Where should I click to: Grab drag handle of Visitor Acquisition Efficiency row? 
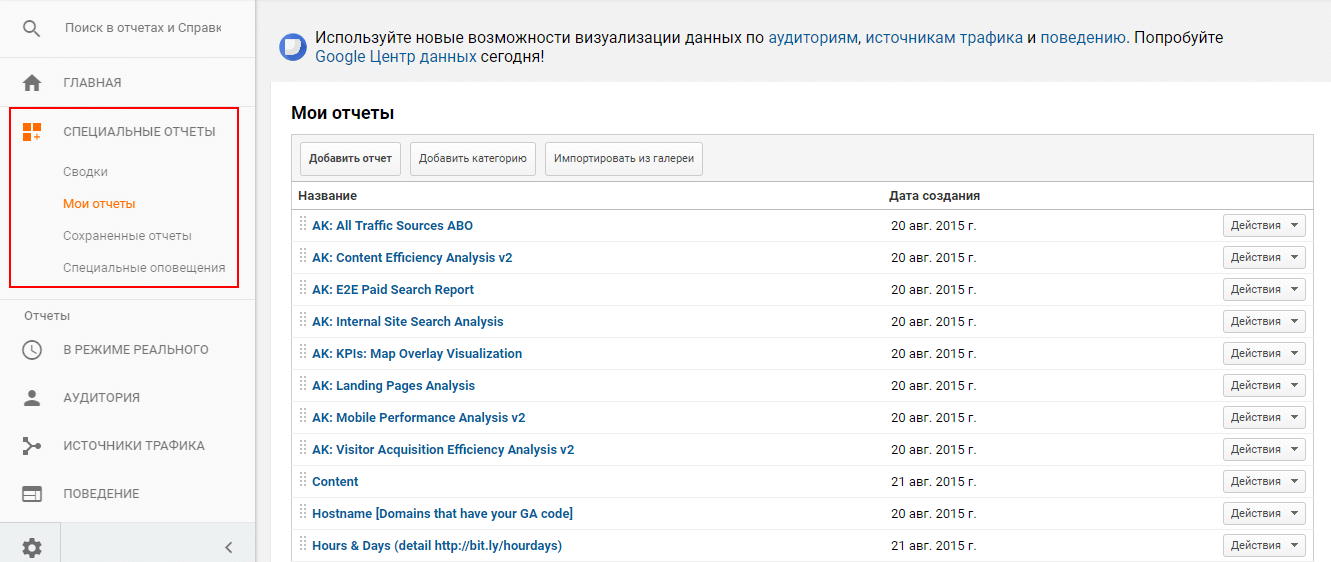point(303,449)
